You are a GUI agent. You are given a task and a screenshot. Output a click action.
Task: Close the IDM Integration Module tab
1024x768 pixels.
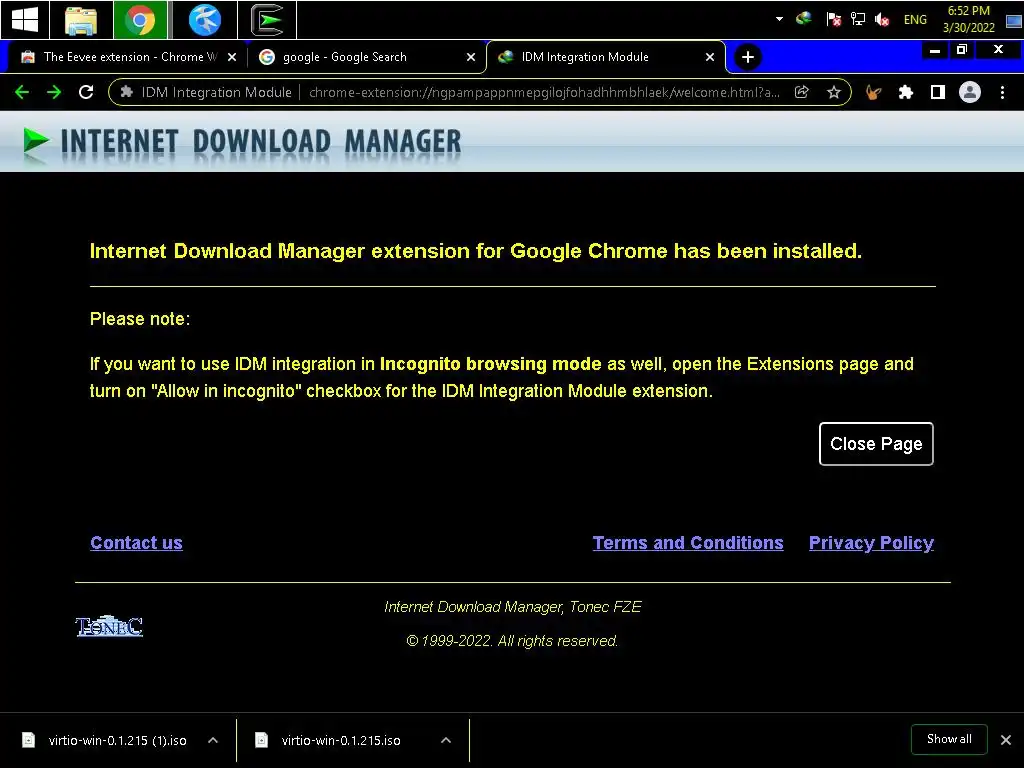[x=710, y=57]
